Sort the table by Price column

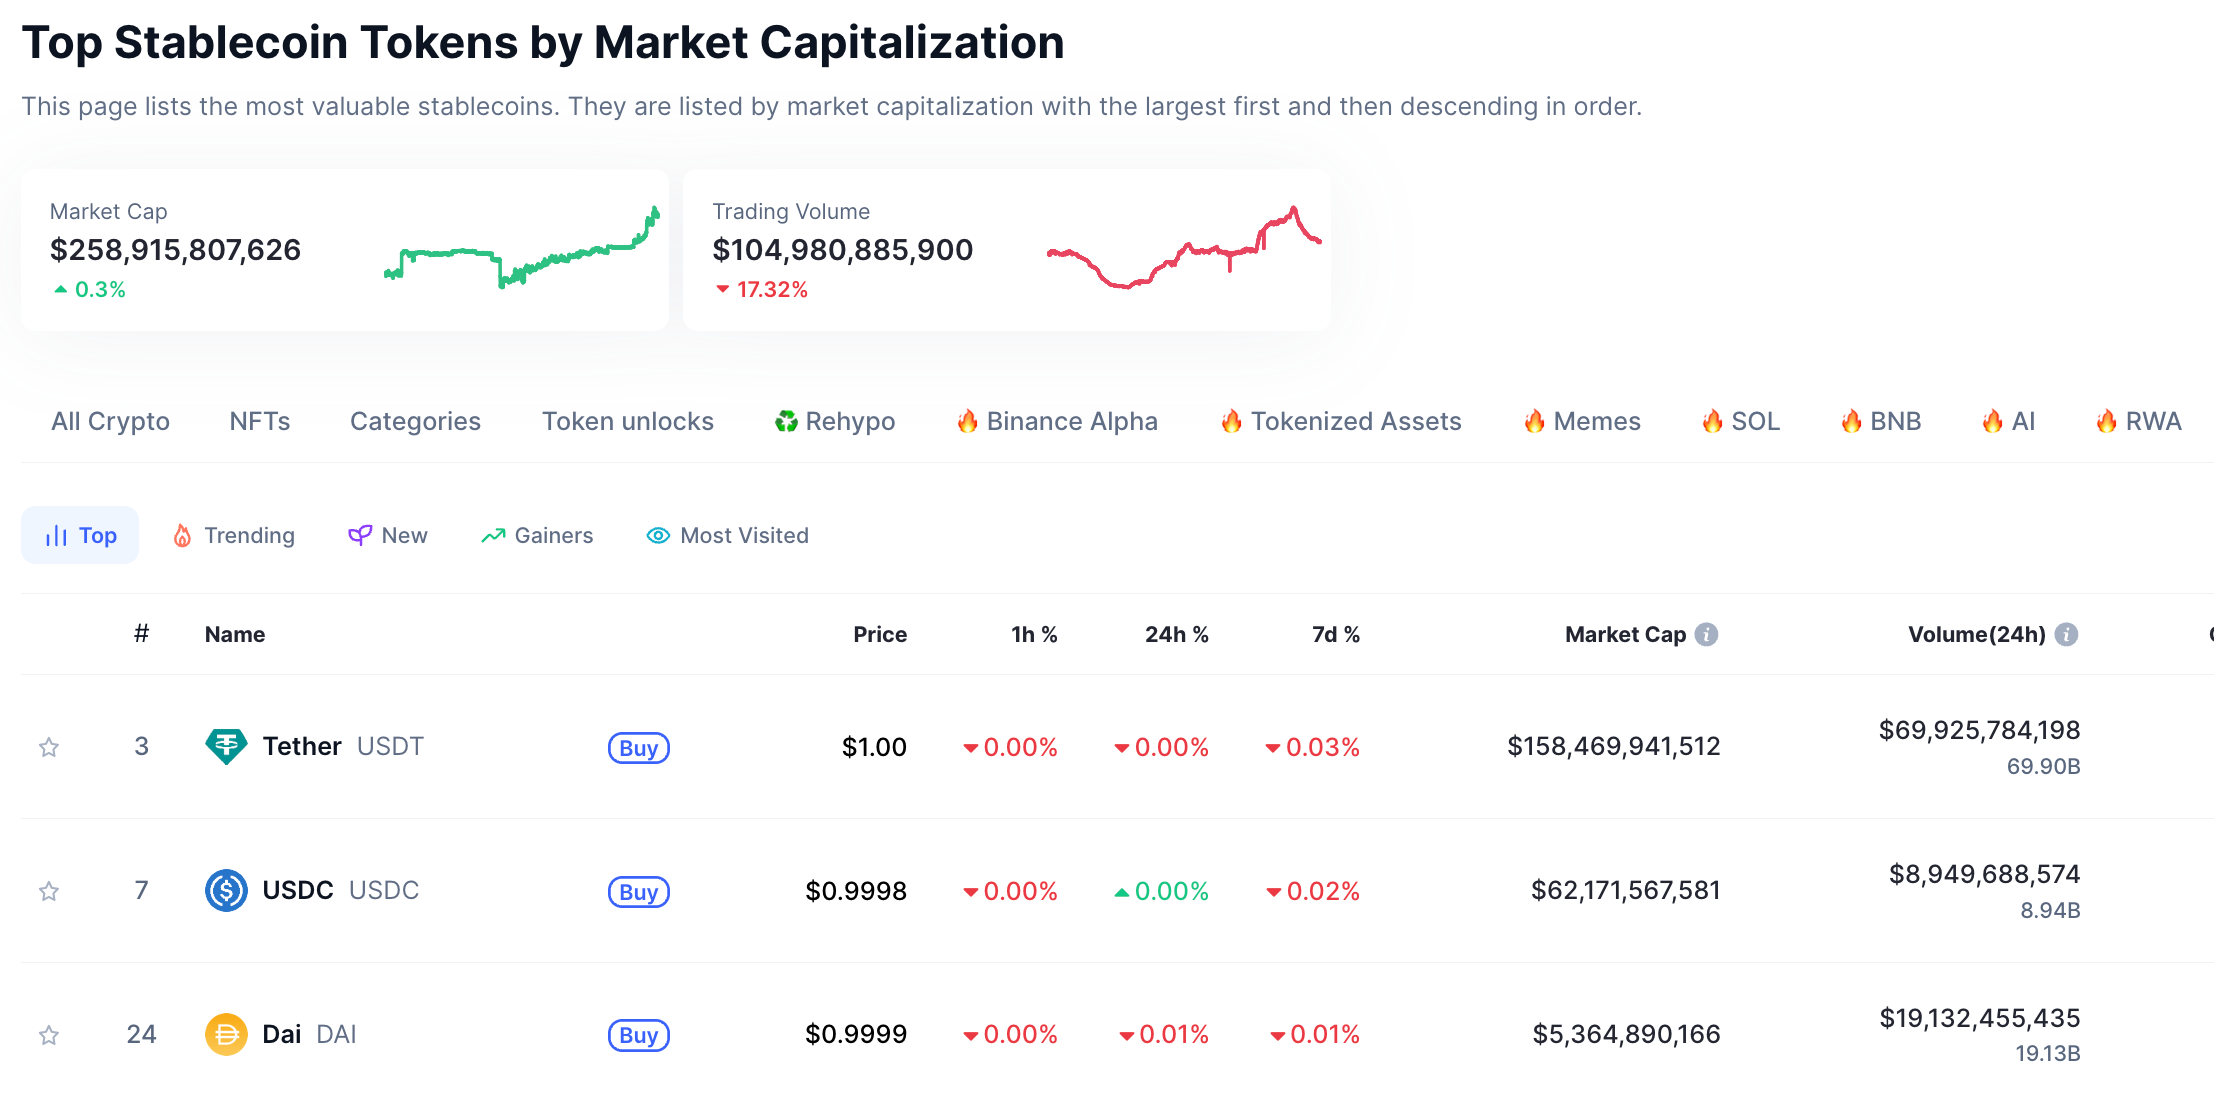click(879, 634)
